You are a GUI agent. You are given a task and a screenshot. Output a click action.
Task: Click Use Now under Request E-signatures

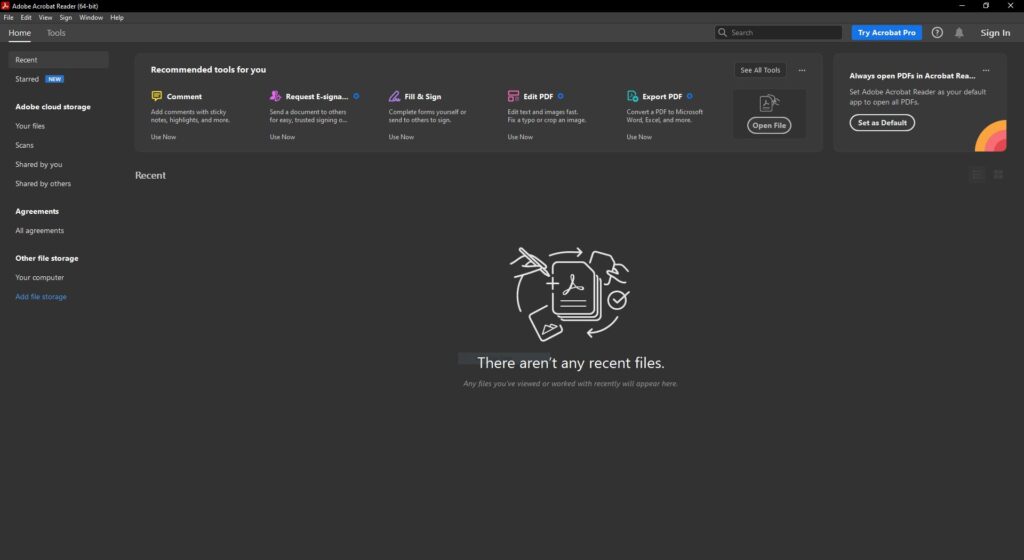coord(282,137)
